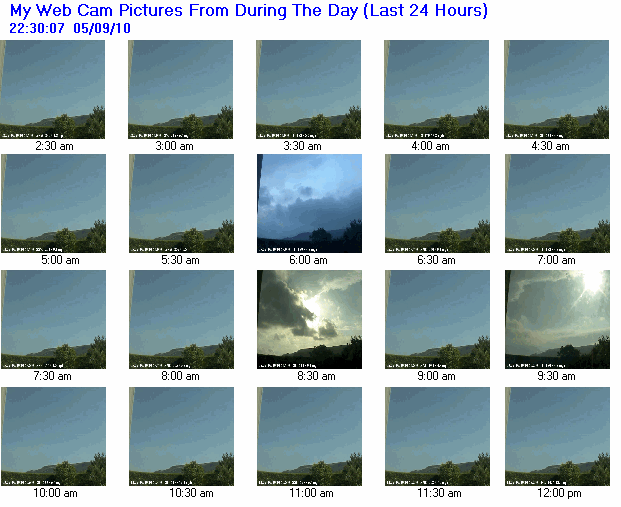Screen dimensions: 621x507
Task: Open the 8:00 am webcam thumbnail
Action: pos(181,320)
